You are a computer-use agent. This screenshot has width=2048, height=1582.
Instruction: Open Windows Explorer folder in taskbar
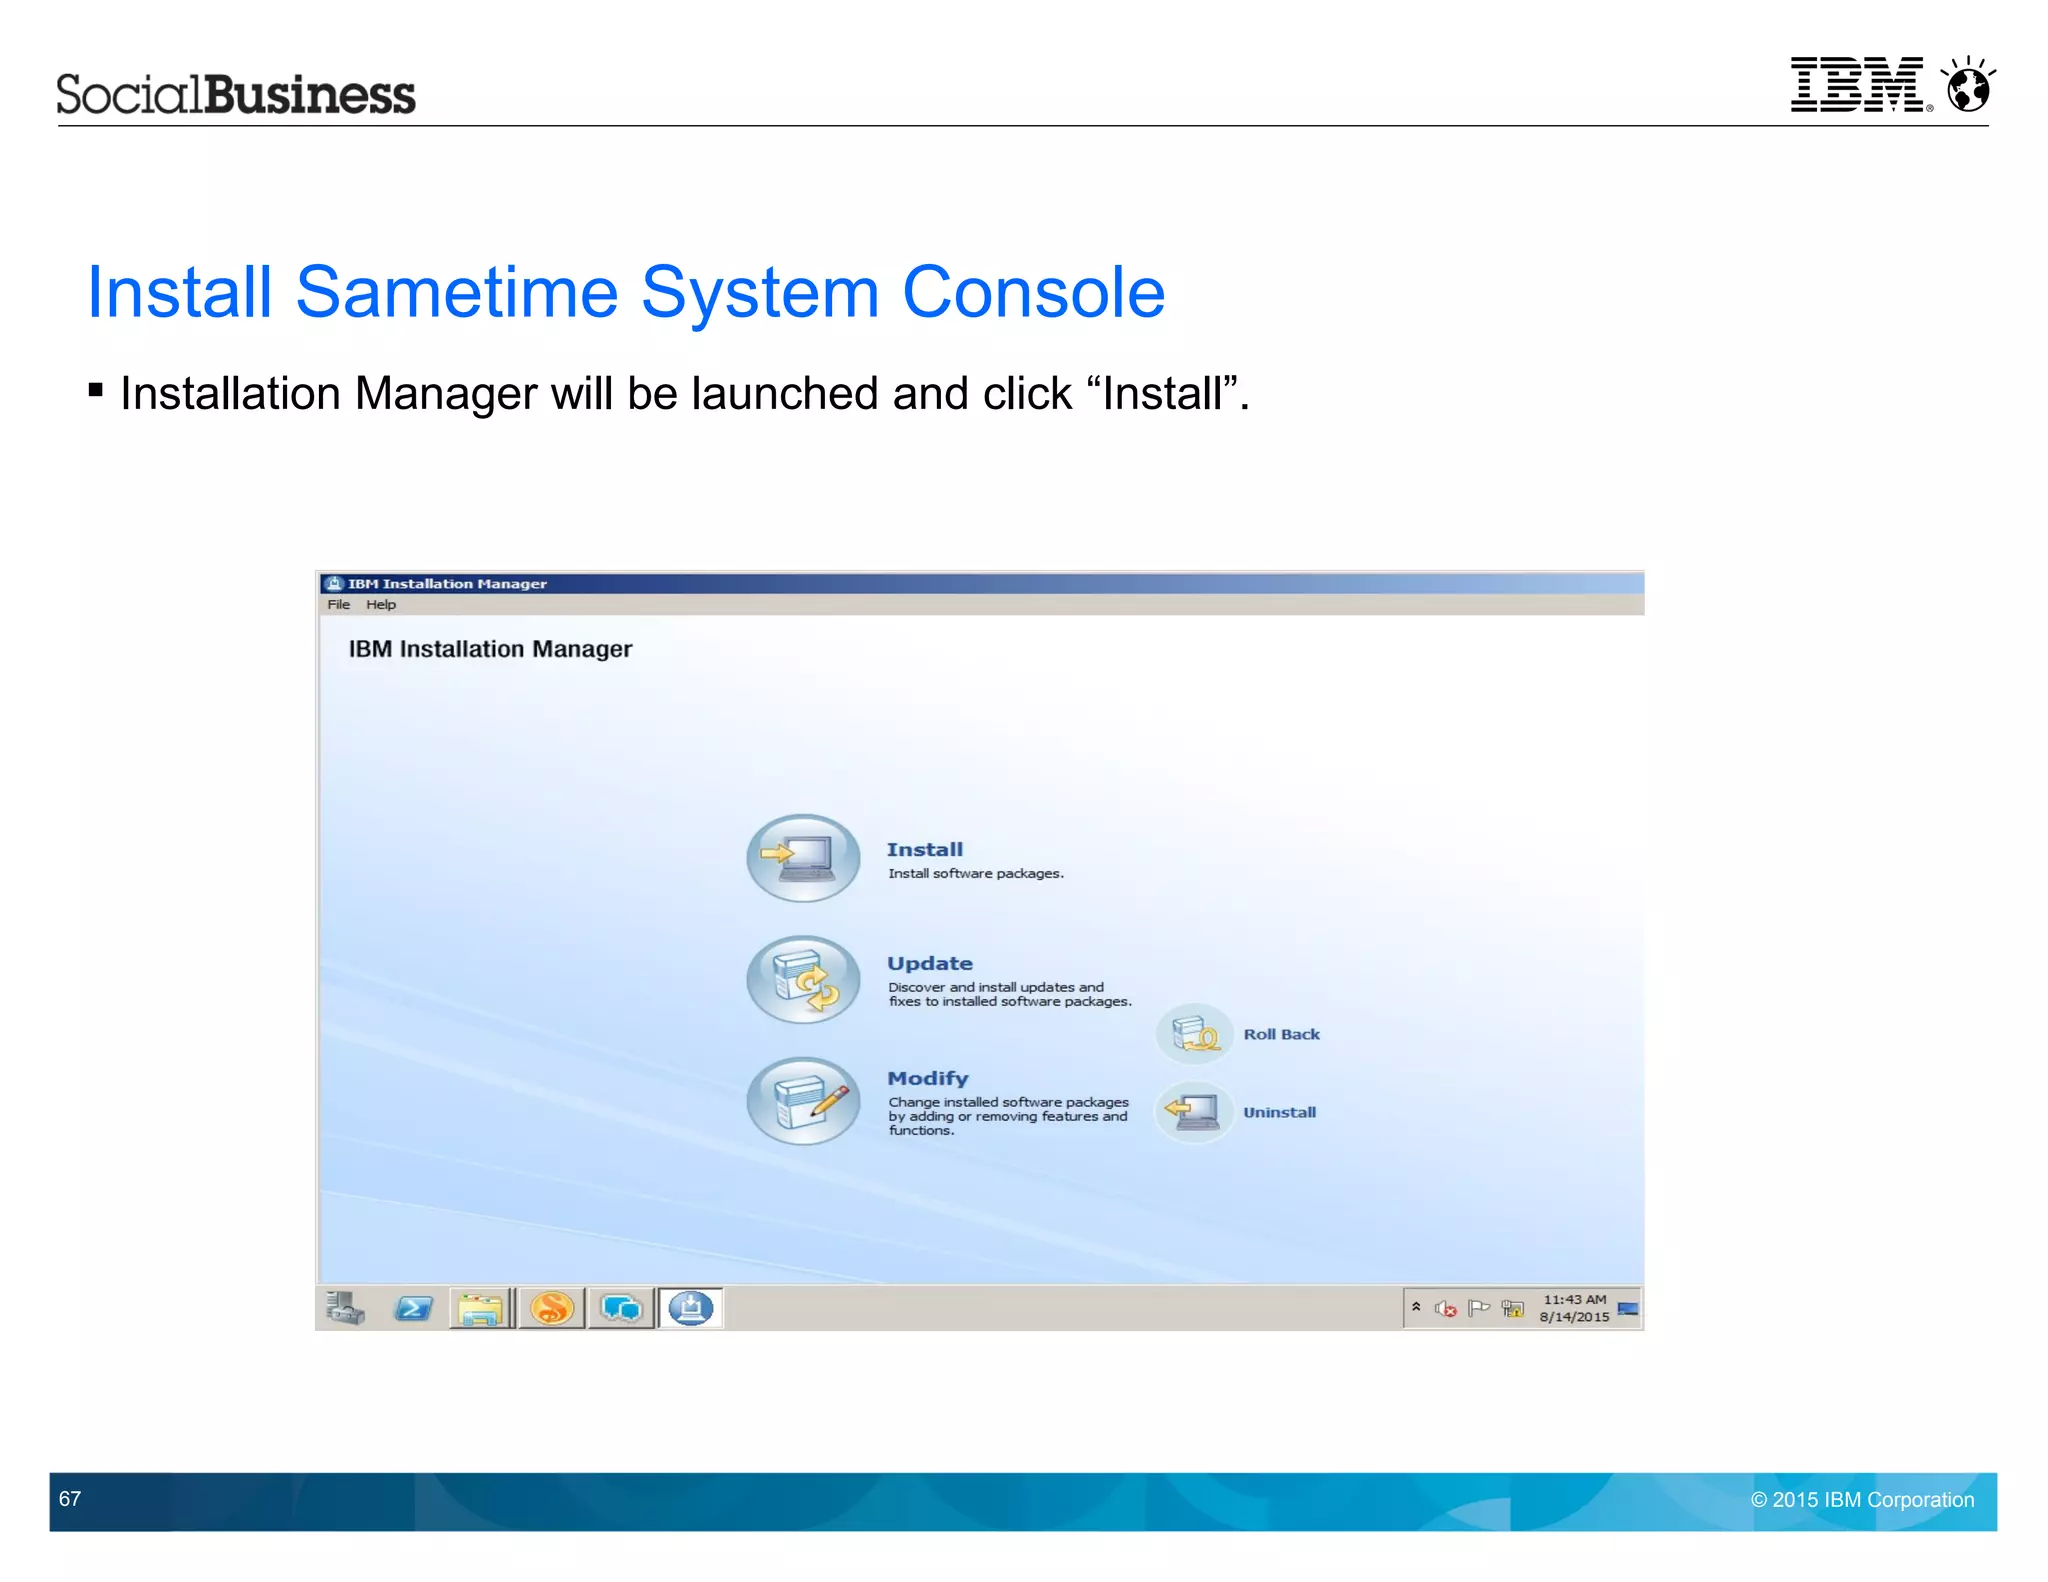click(x=481, y=1308)
